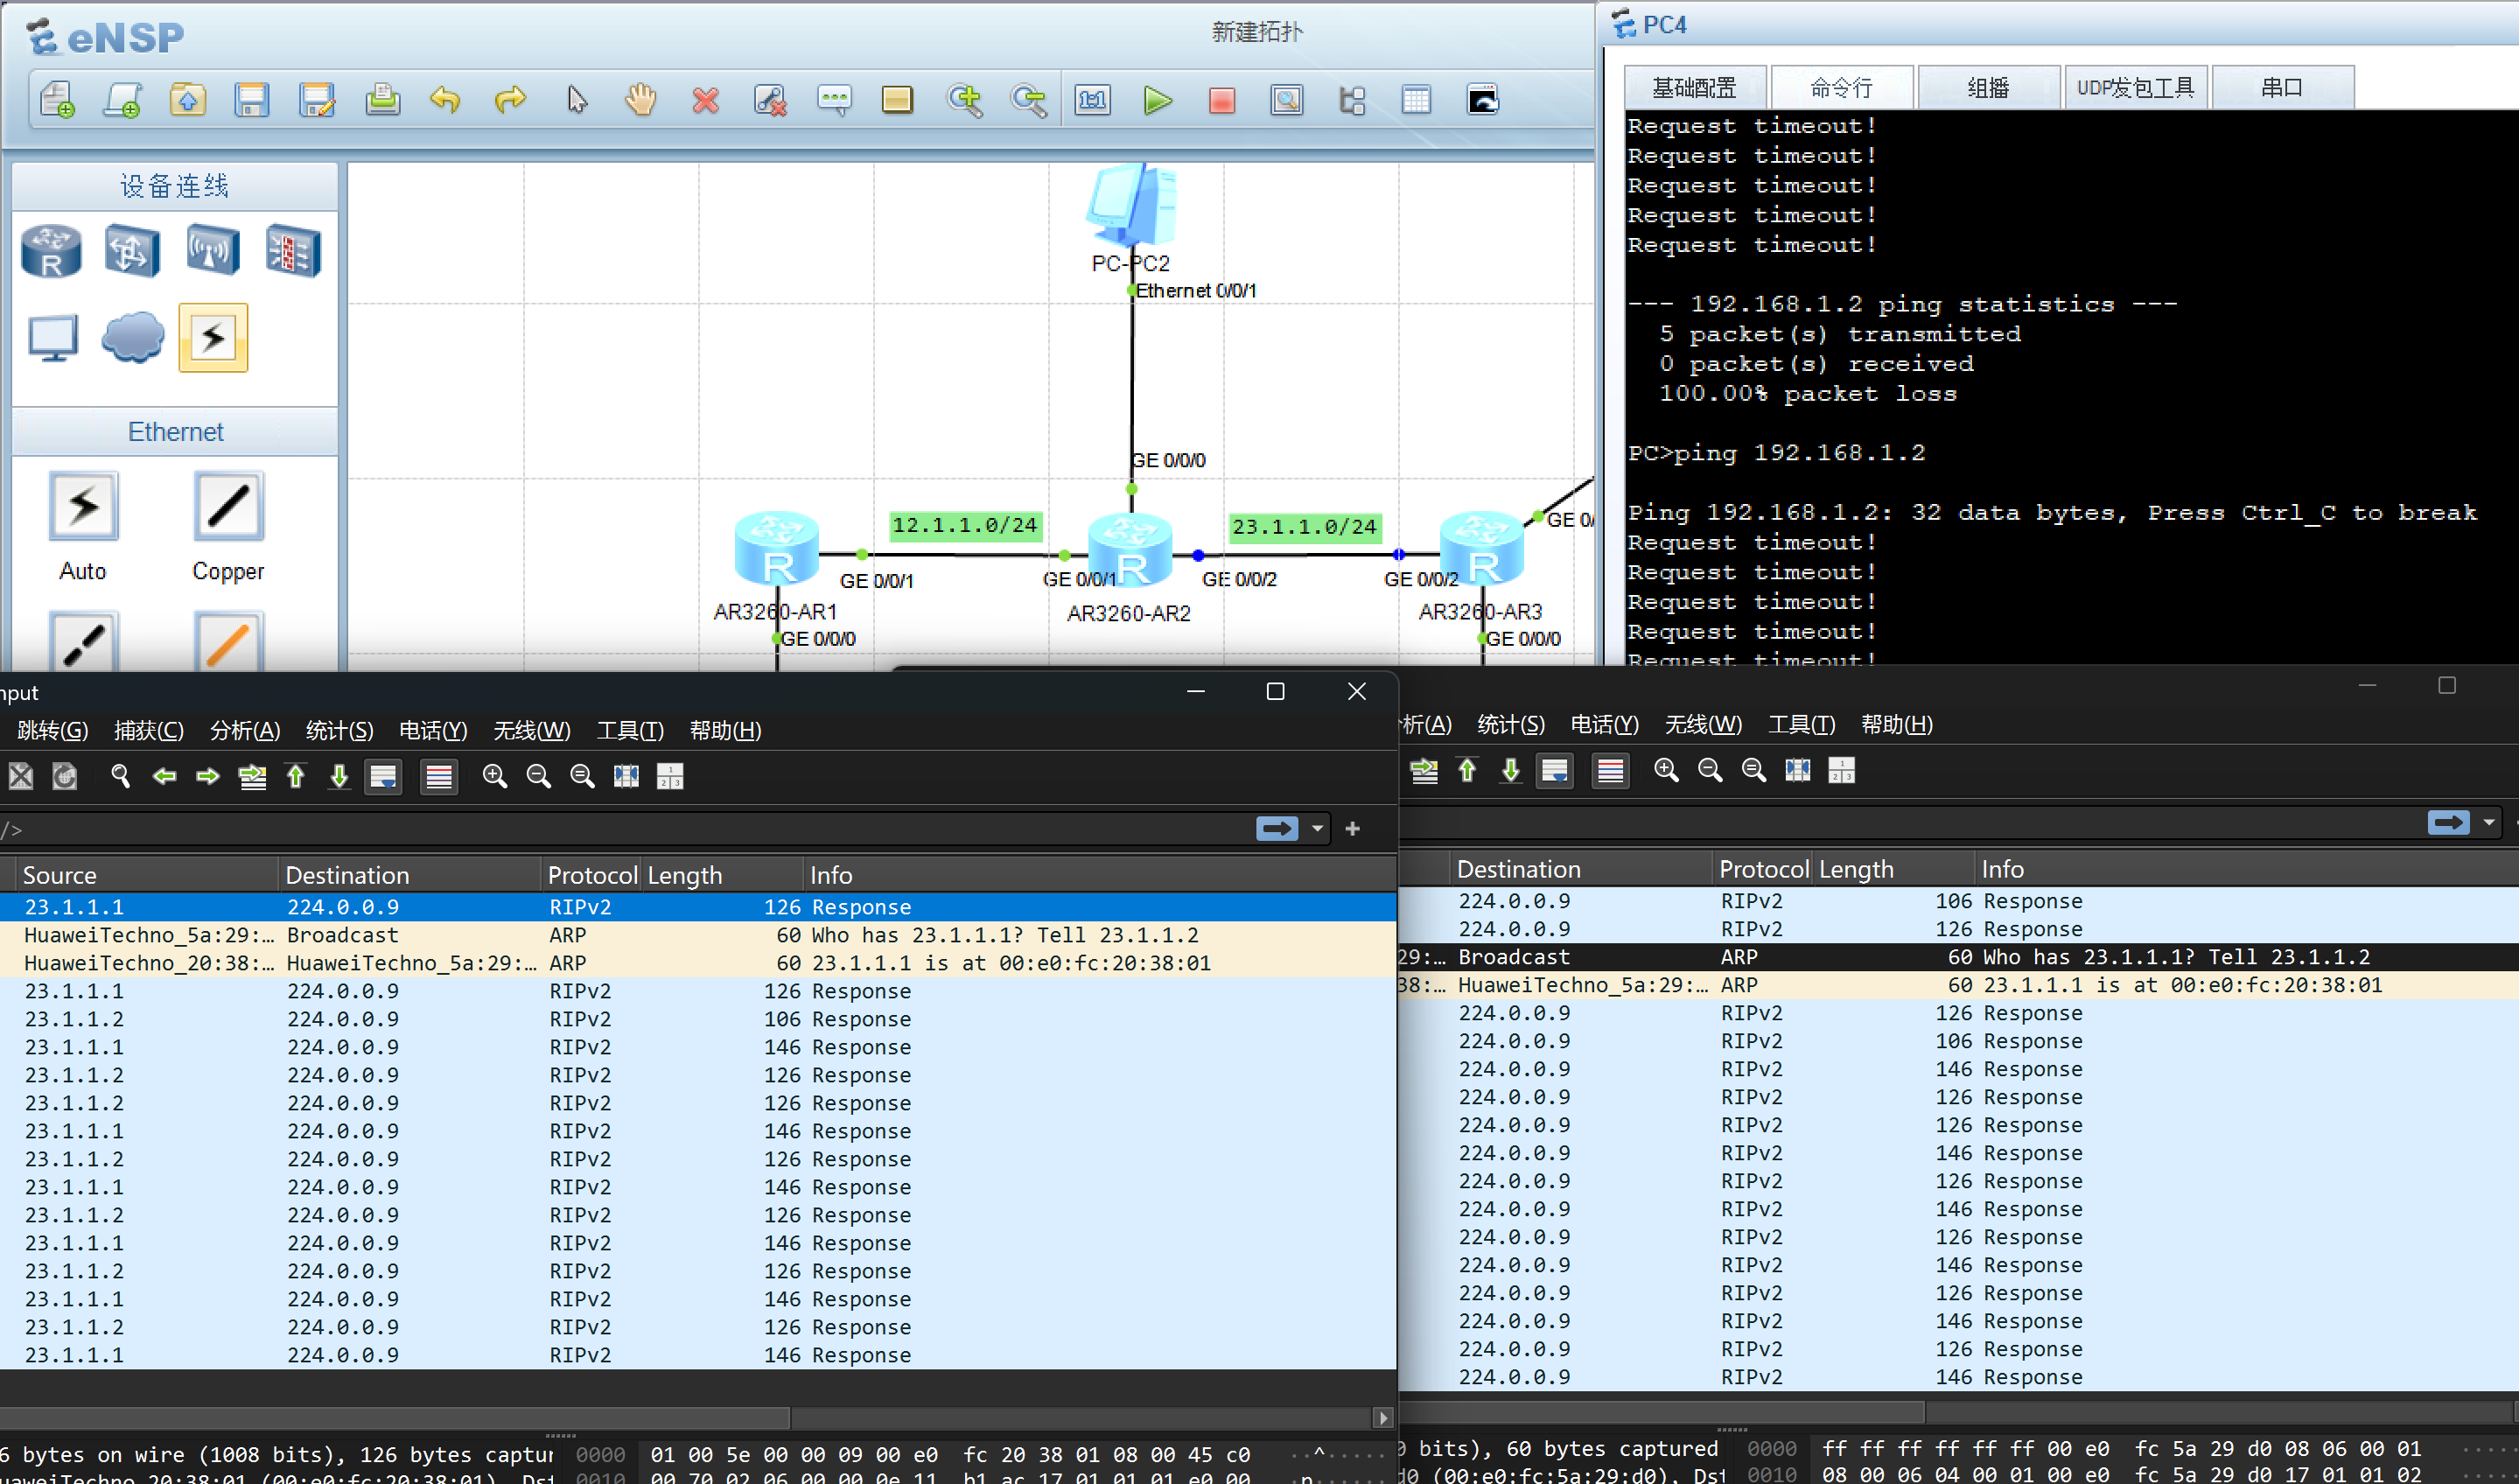Switch to the 组播 tab in PC4

tap(1987, 88)
